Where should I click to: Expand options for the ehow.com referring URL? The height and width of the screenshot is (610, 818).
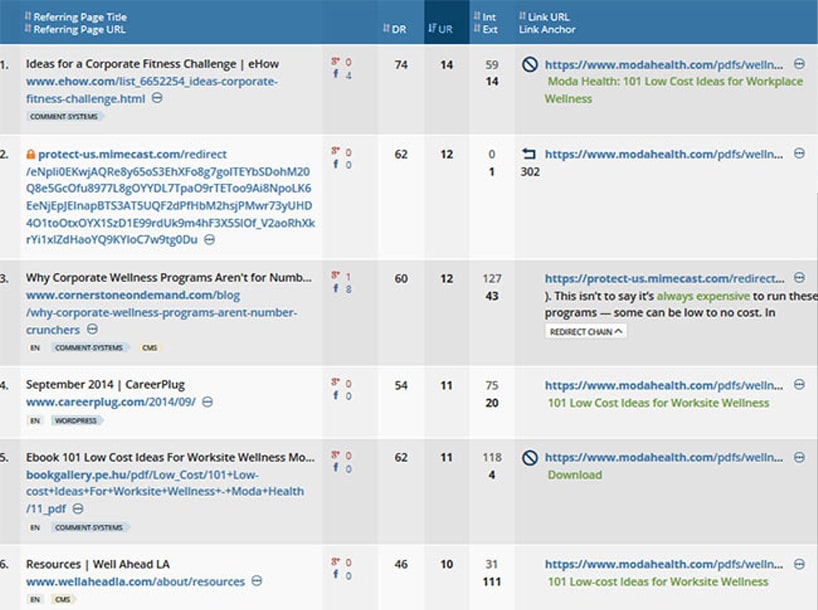click(157, 98)
